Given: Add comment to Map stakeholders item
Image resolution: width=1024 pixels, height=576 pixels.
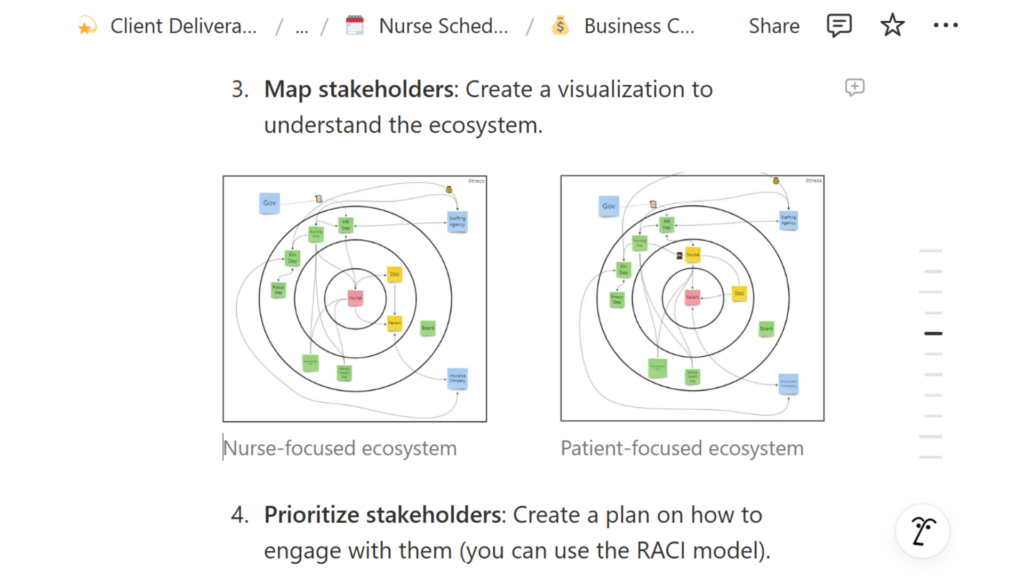Looking at the screenshot, I should [854, 88].
